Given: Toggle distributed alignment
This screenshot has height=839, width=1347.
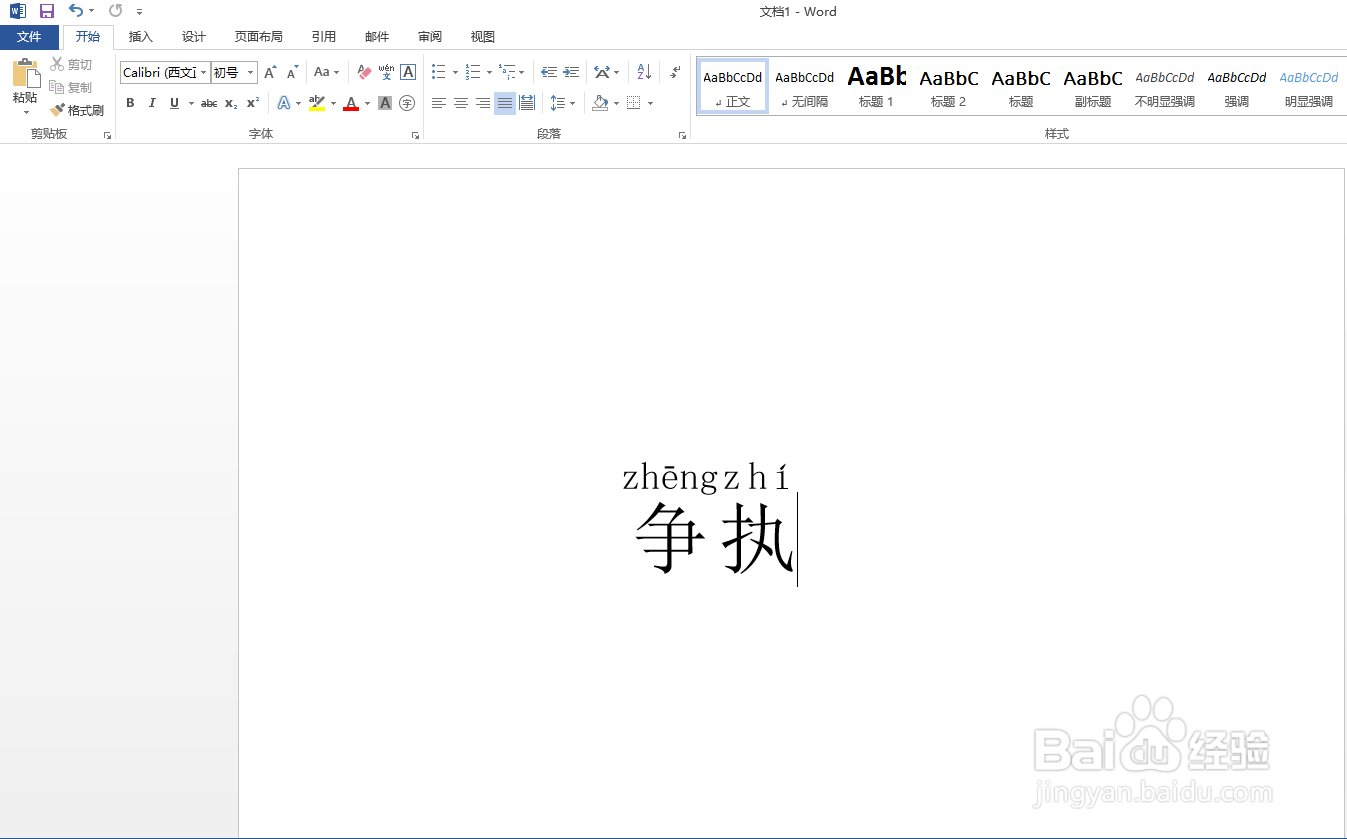Looking at the screenshot, I should click(527, 103).
